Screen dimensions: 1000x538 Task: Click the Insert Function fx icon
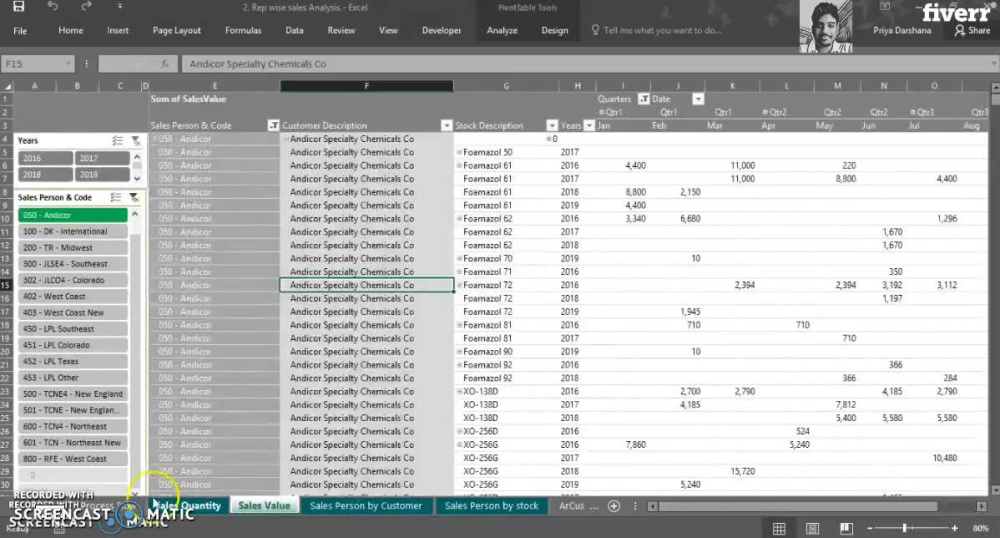click(x=165, y=64)
